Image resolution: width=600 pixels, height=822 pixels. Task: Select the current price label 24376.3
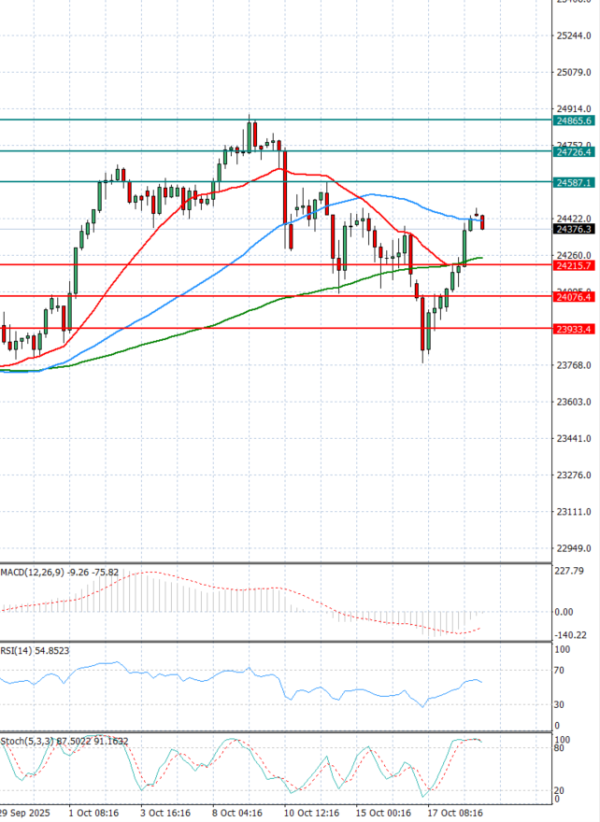click(574, 229)
